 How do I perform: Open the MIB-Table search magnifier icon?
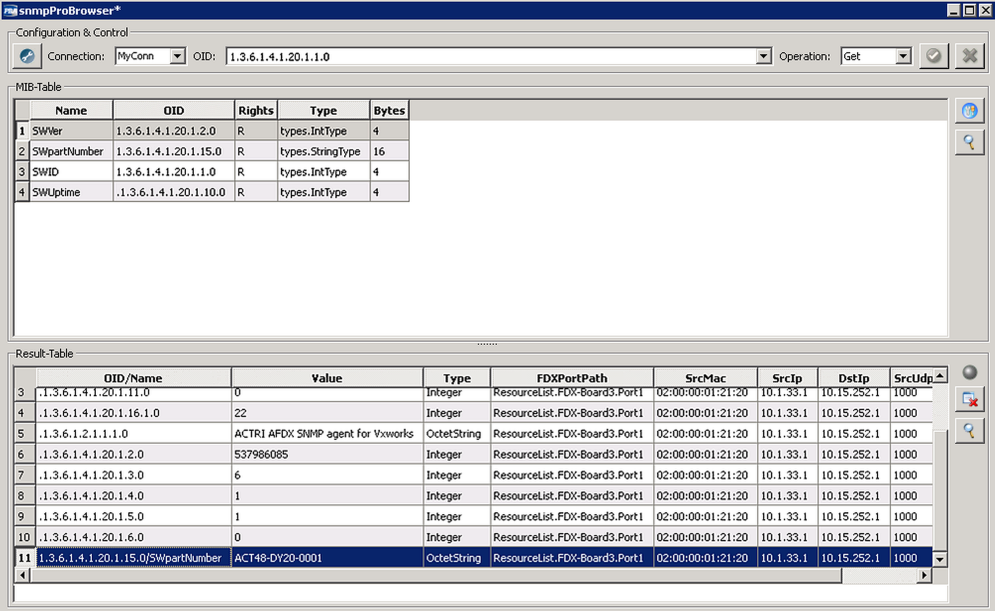click(968, 142)
